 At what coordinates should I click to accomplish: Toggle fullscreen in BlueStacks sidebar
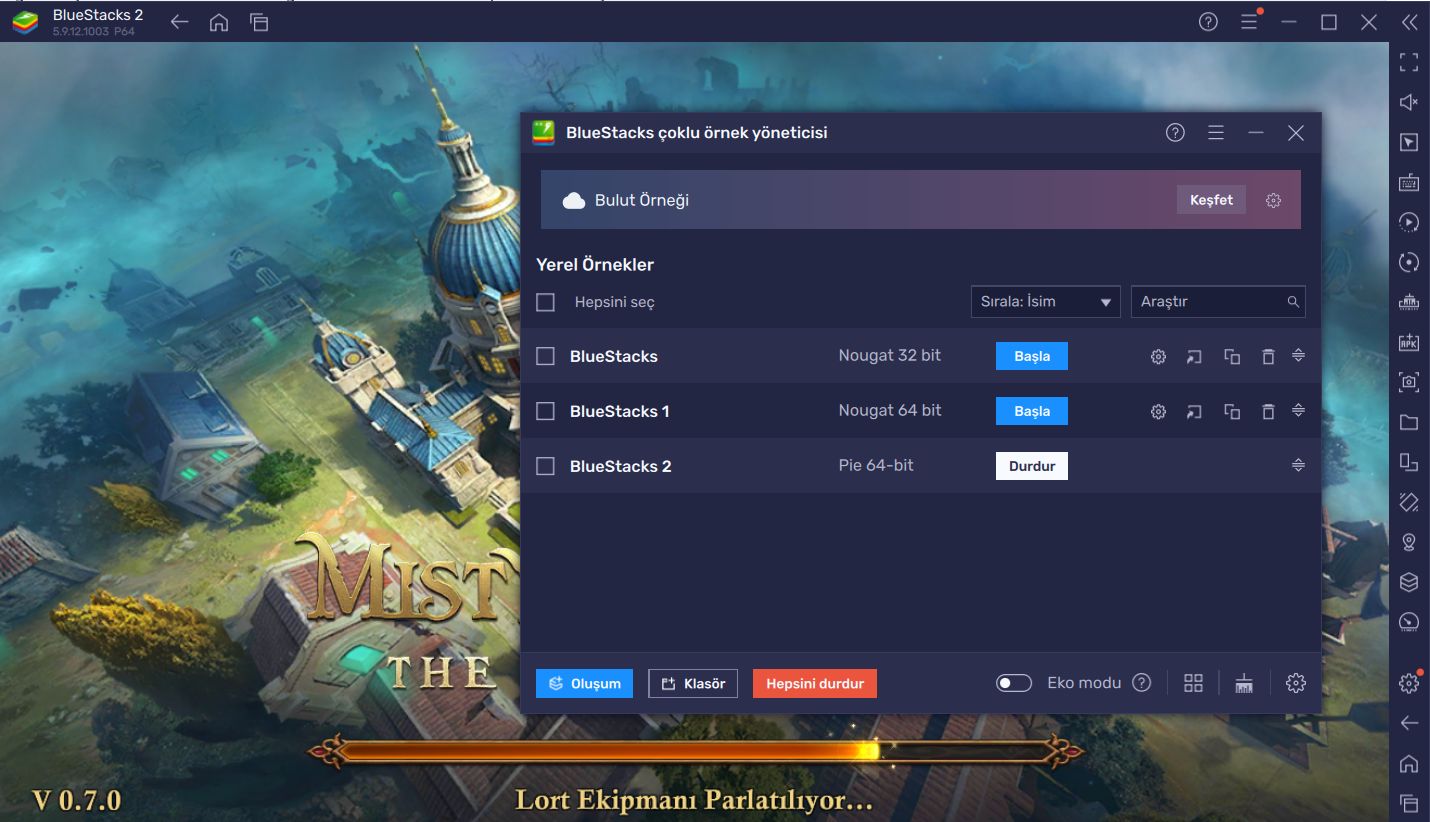(1409, 62)
